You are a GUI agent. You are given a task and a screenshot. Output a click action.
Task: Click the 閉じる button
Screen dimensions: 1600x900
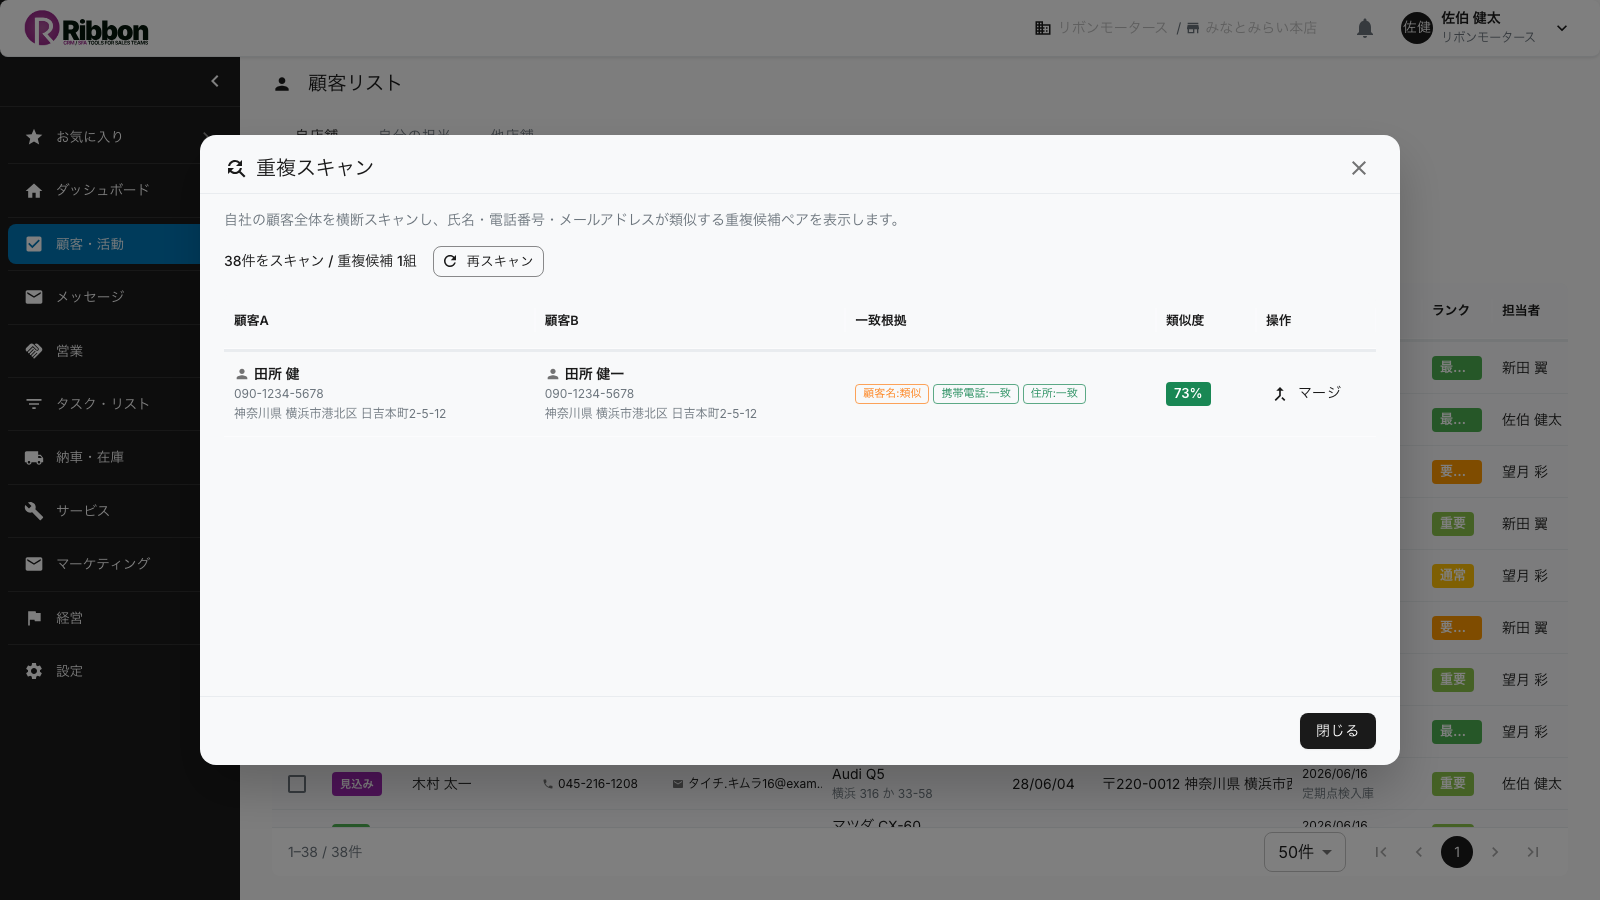[1338, 731]
